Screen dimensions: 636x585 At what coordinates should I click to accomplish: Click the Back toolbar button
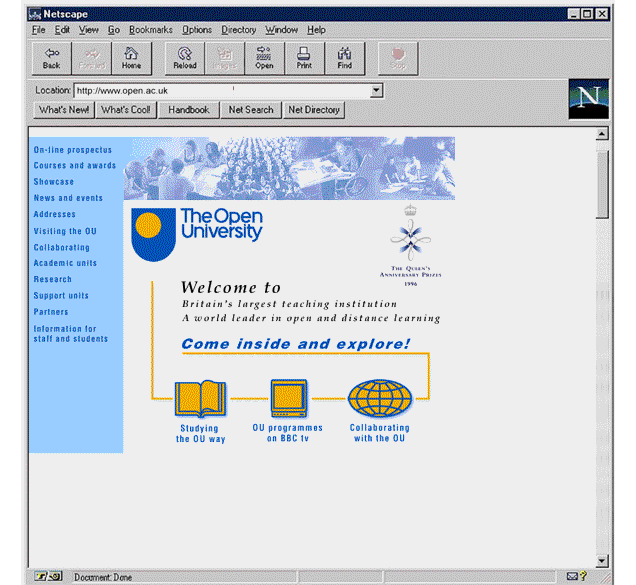pos(51,59)
